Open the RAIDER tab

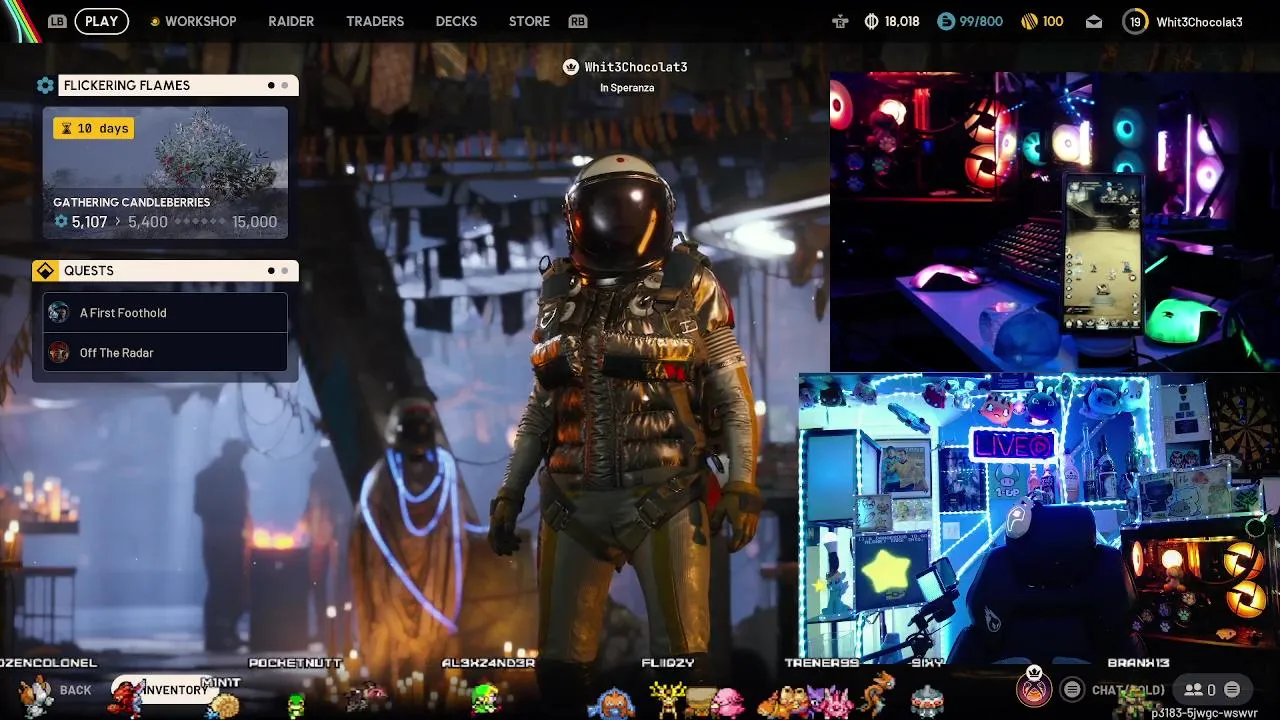(x=291, y=21)
